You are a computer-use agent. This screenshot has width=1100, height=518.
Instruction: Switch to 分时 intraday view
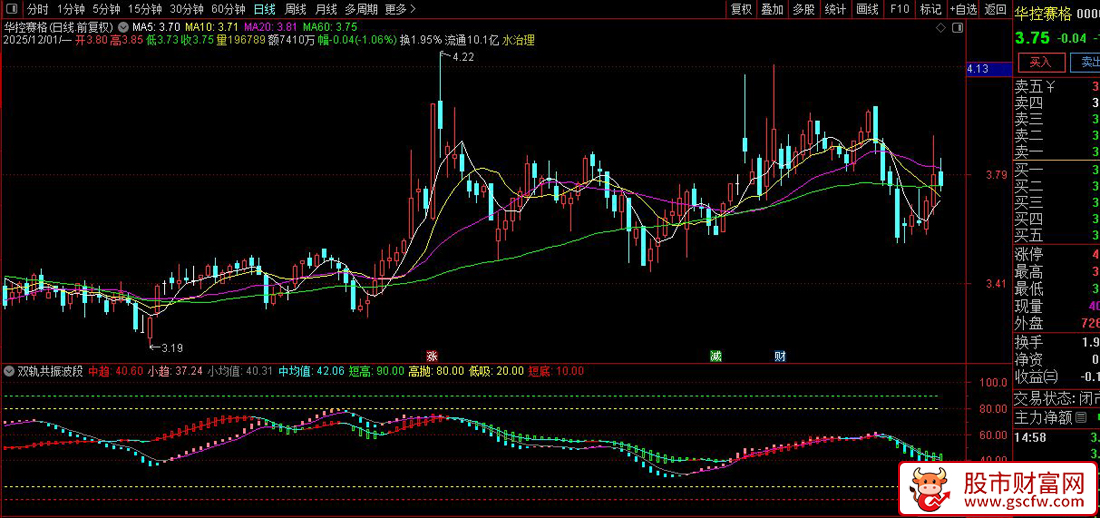tap(38, 9)
